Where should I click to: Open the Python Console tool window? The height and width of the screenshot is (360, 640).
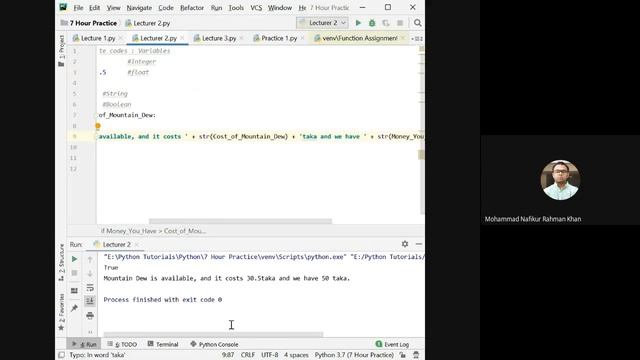pos(214,344)
